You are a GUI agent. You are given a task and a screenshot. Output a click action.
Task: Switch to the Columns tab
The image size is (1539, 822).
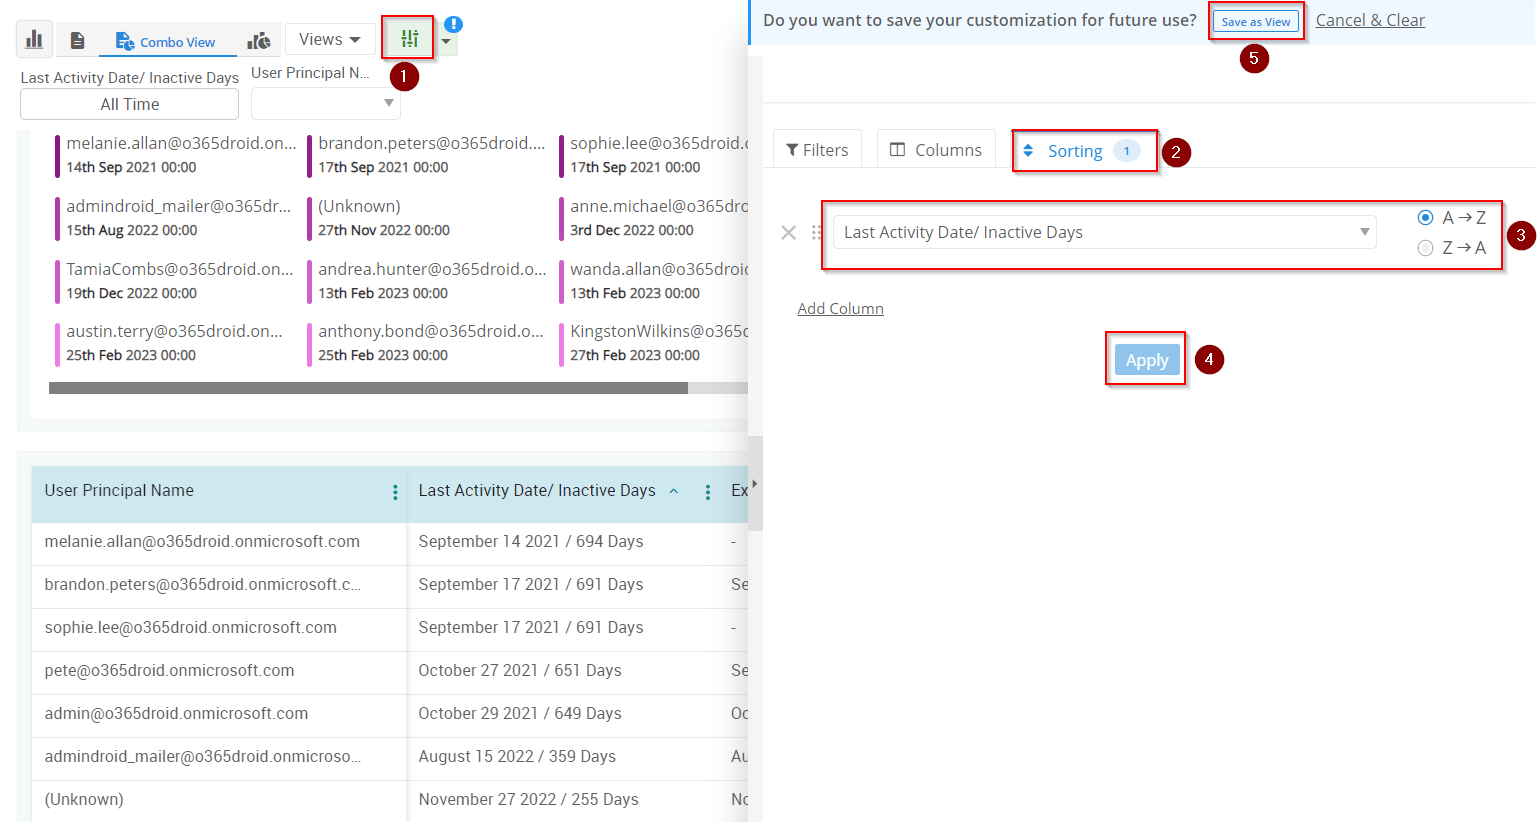[x=936, y=150]
